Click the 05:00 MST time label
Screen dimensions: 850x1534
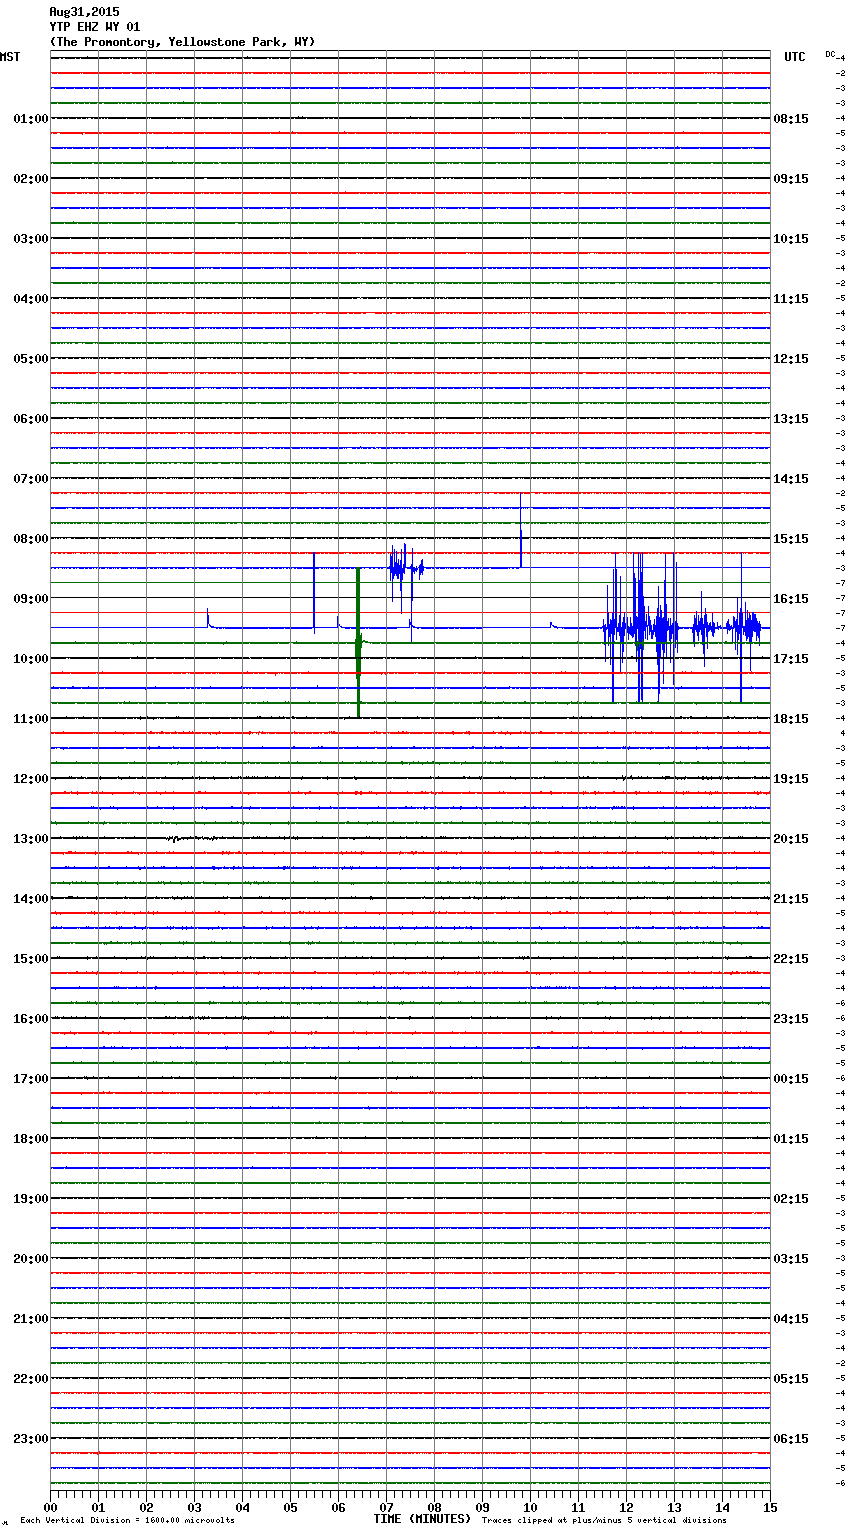pos(31,359)
